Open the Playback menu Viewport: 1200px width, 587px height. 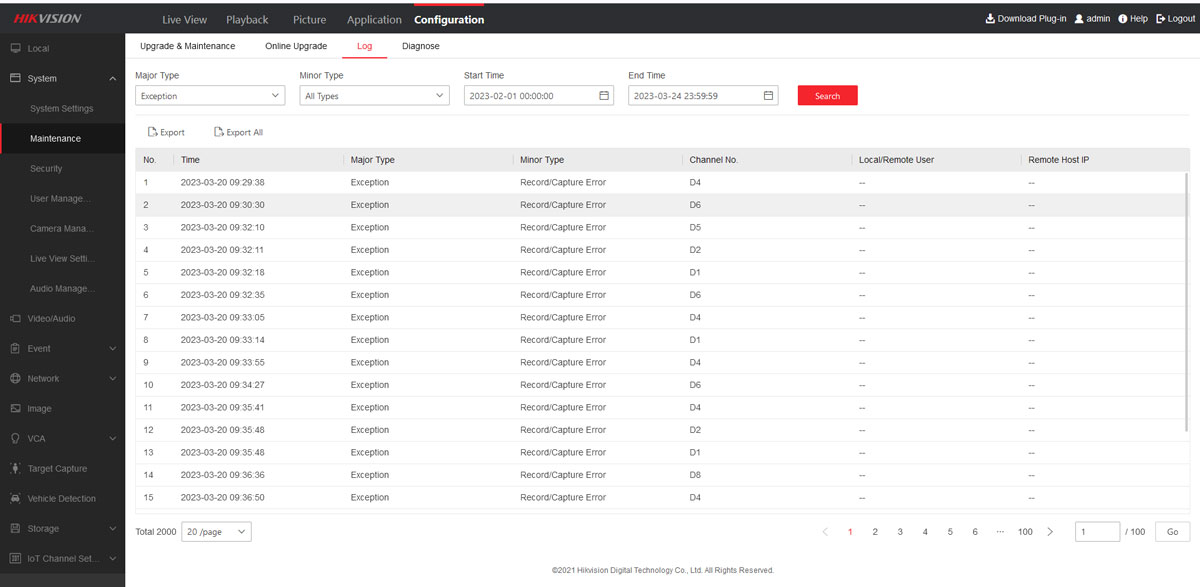(x=247, y=20)
